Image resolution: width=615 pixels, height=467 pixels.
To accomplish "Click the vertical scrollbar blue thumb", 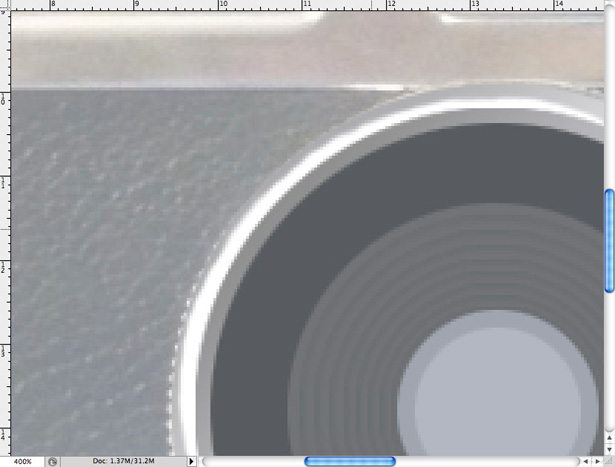I will (x=610, y=241).
